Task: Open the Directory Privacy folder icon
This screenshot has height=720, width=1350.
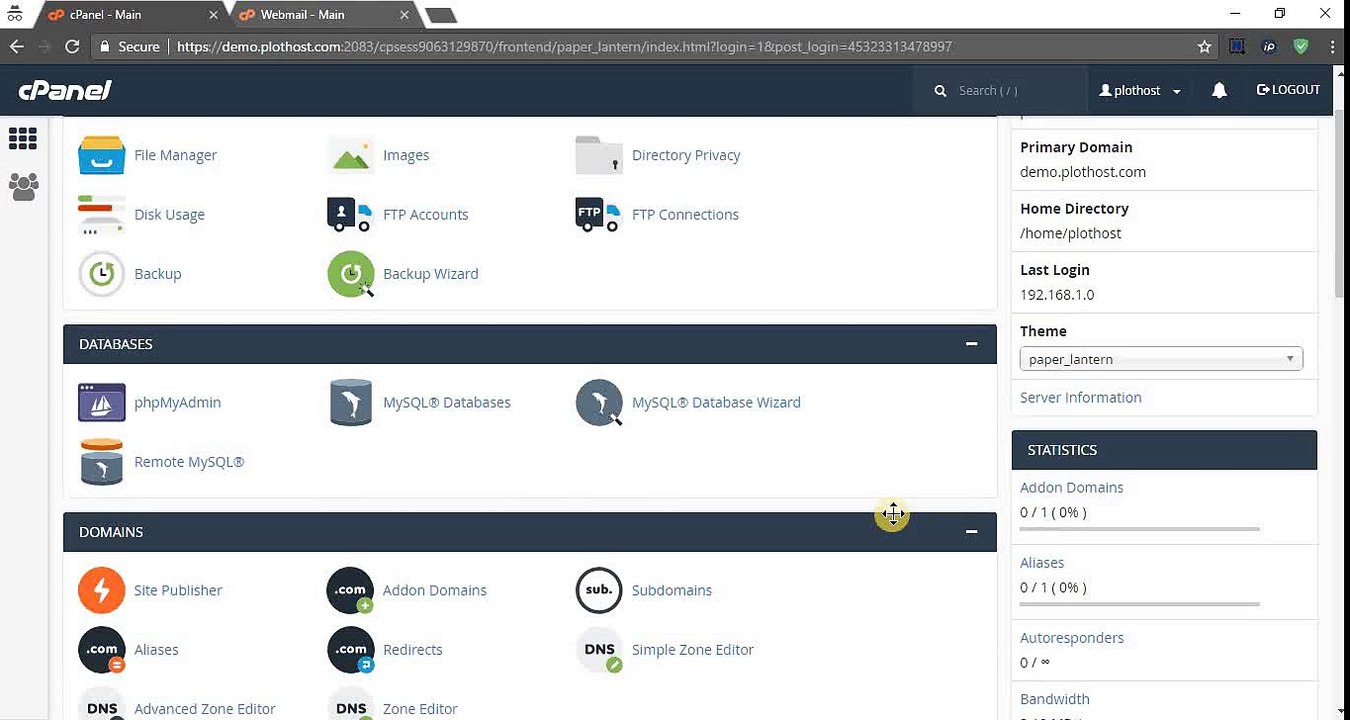Action: (x=599, y=155)
